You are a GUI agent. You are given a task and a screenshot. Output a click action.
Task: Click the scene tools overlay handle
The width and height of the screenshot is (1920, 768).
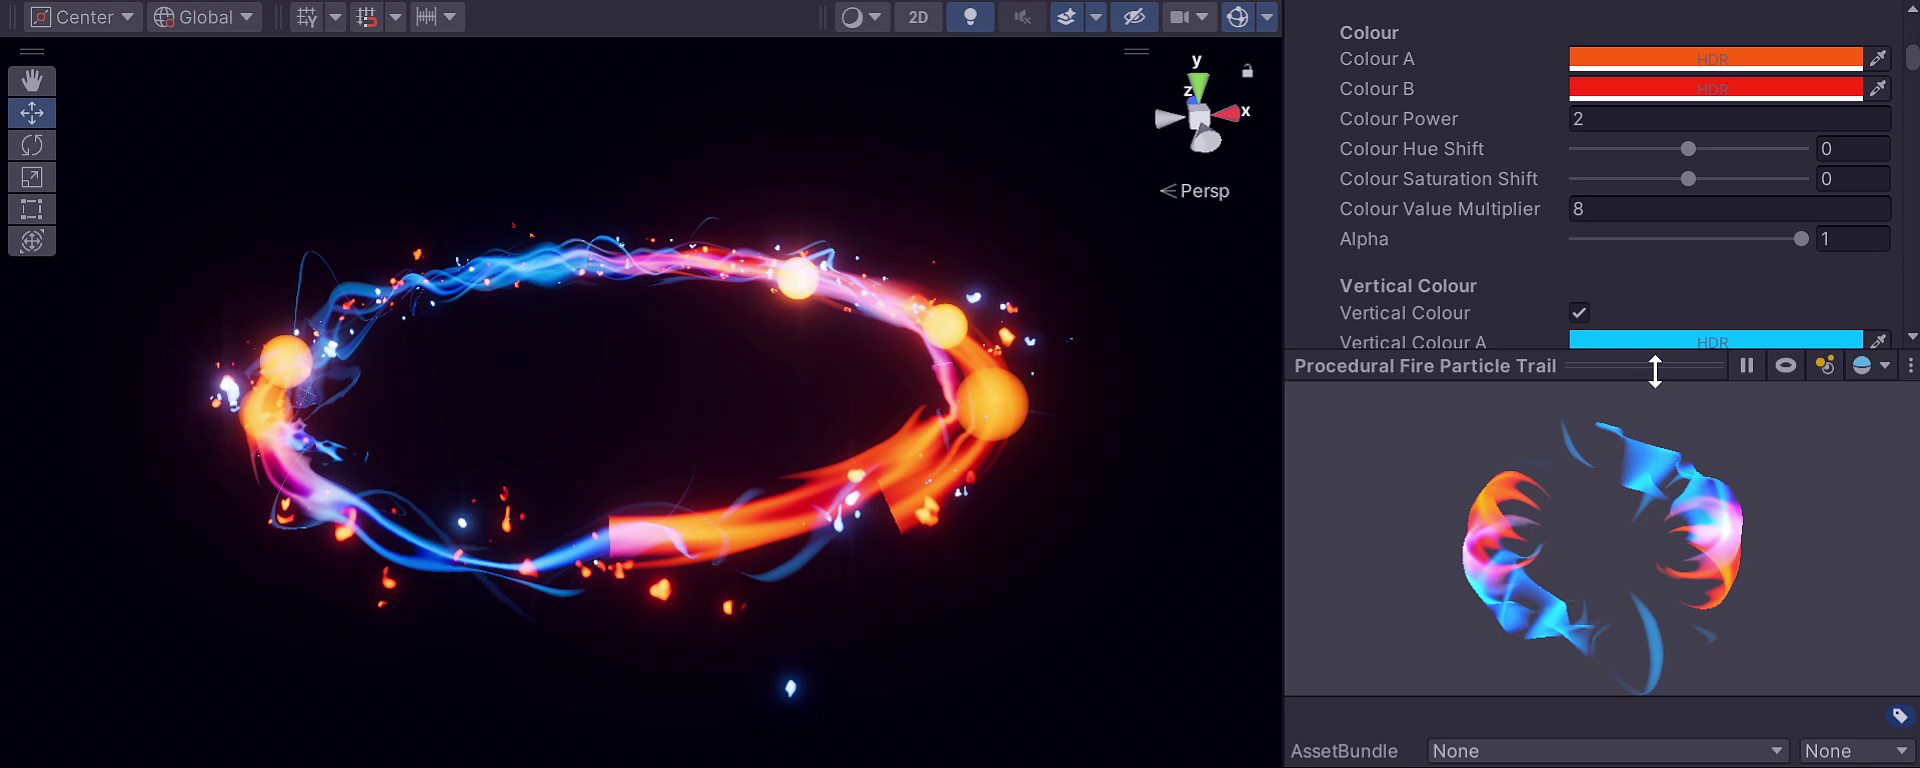point(32,51)
